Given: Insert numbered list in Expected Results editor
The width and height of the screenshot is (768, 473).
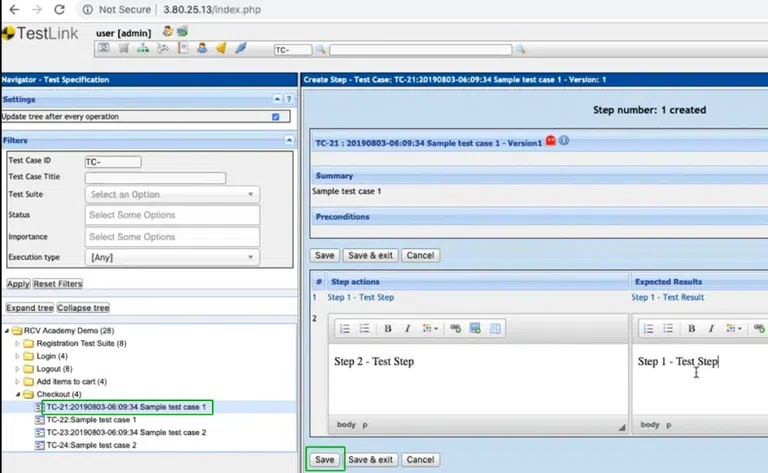Looking at the screenshot, I should click(648, 329).
